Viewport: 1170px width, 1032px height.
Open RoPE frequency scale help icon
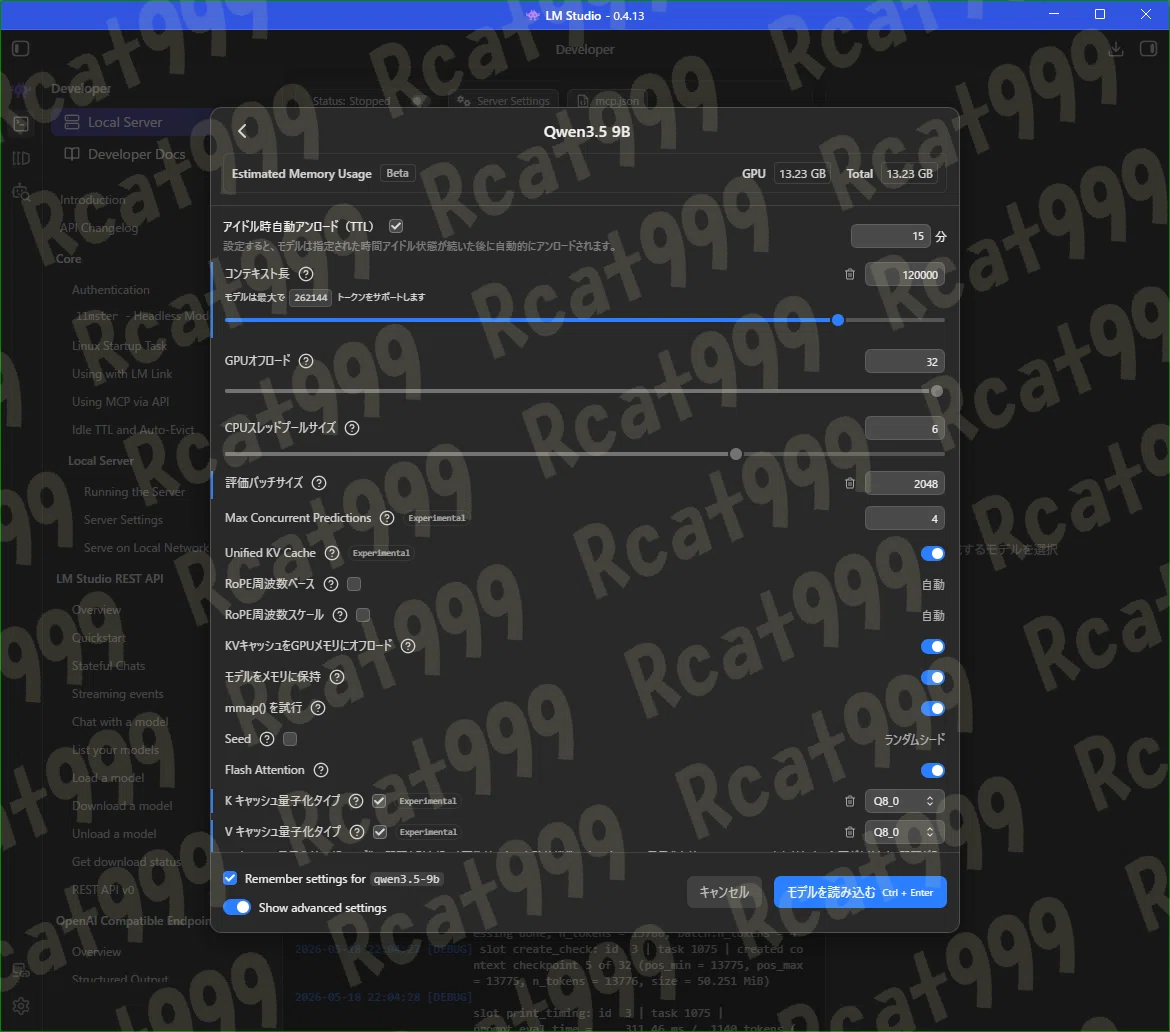pos(340,615)
